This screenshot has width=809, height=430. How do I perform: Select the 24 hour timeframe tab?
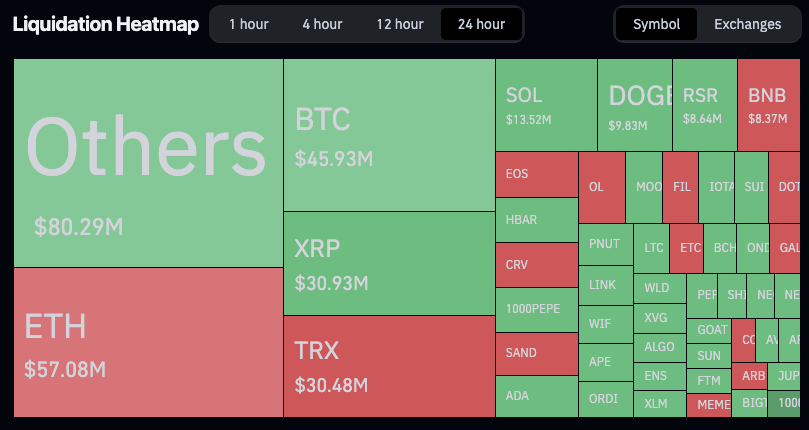[x=481, y=24]
